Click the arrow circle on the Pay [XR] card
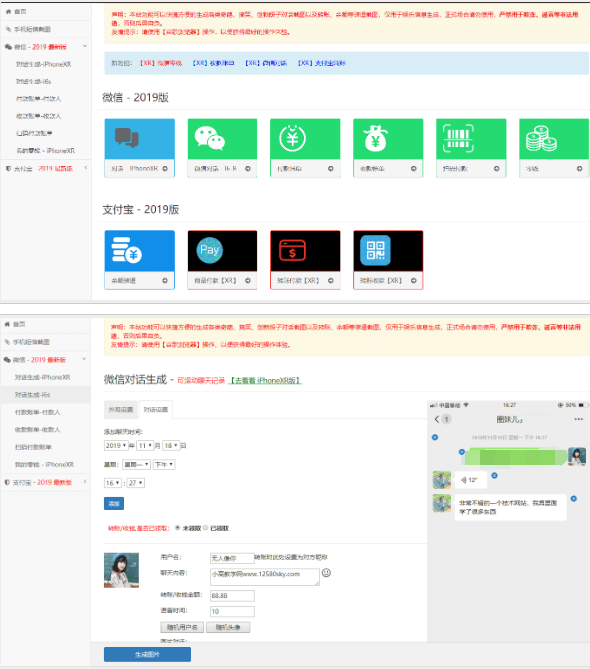Image resolution: width=590 pixels, height=669 pixels. pyautogui.click(x=247, y=280)
